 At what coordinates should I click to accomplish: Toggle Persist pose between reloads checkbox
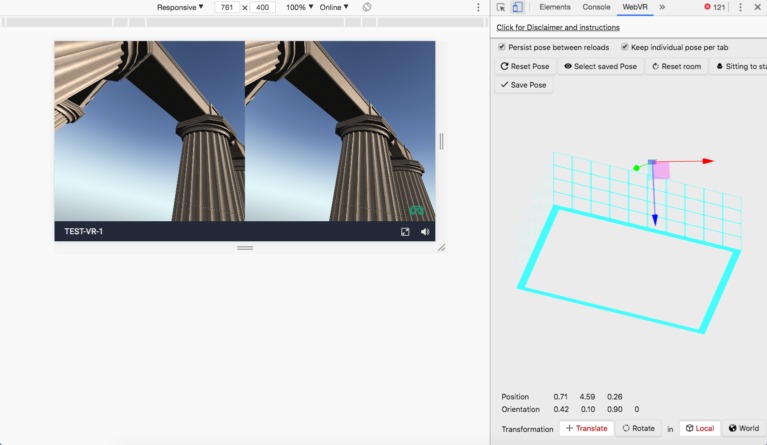[x=501, y=47]
